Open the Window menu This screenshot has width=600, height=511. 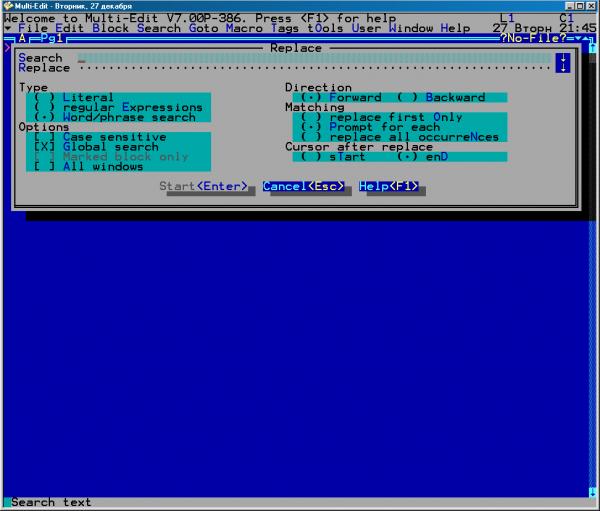411,28
